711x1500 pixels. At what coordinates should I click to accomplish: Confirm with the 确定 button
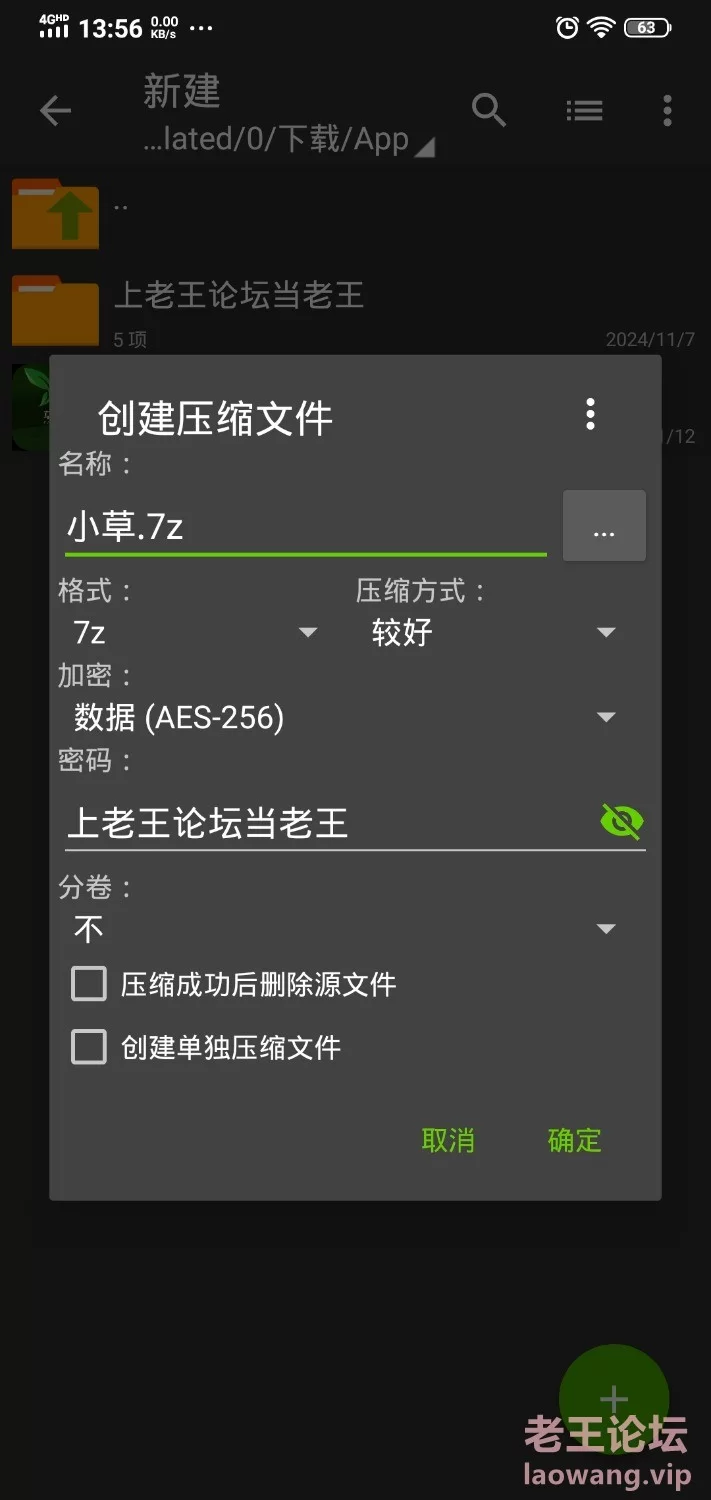[x=575, y=1140]
